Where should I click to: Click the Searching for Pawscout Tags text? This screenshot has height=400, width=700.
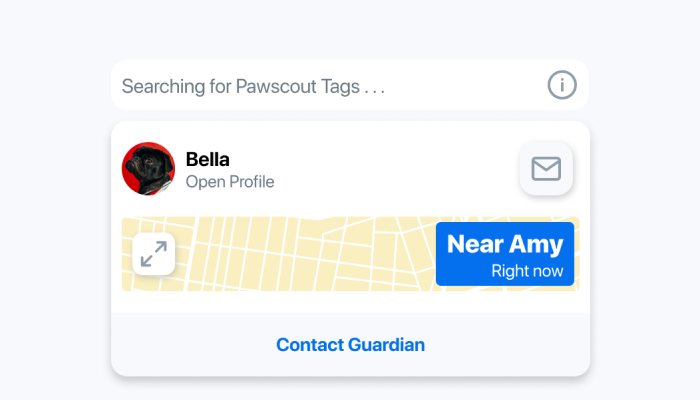[253, 86]
